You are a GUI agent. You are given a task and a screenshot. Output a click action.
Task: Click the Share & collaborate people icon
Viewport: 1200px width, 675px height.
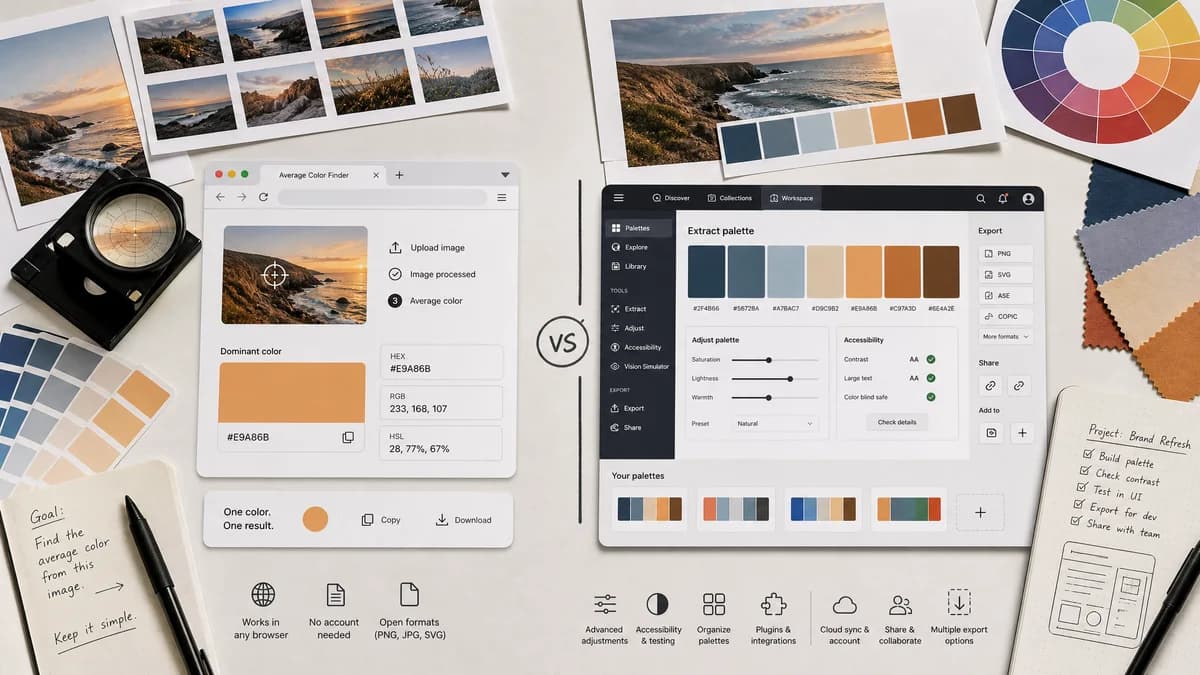click(900, 604)
